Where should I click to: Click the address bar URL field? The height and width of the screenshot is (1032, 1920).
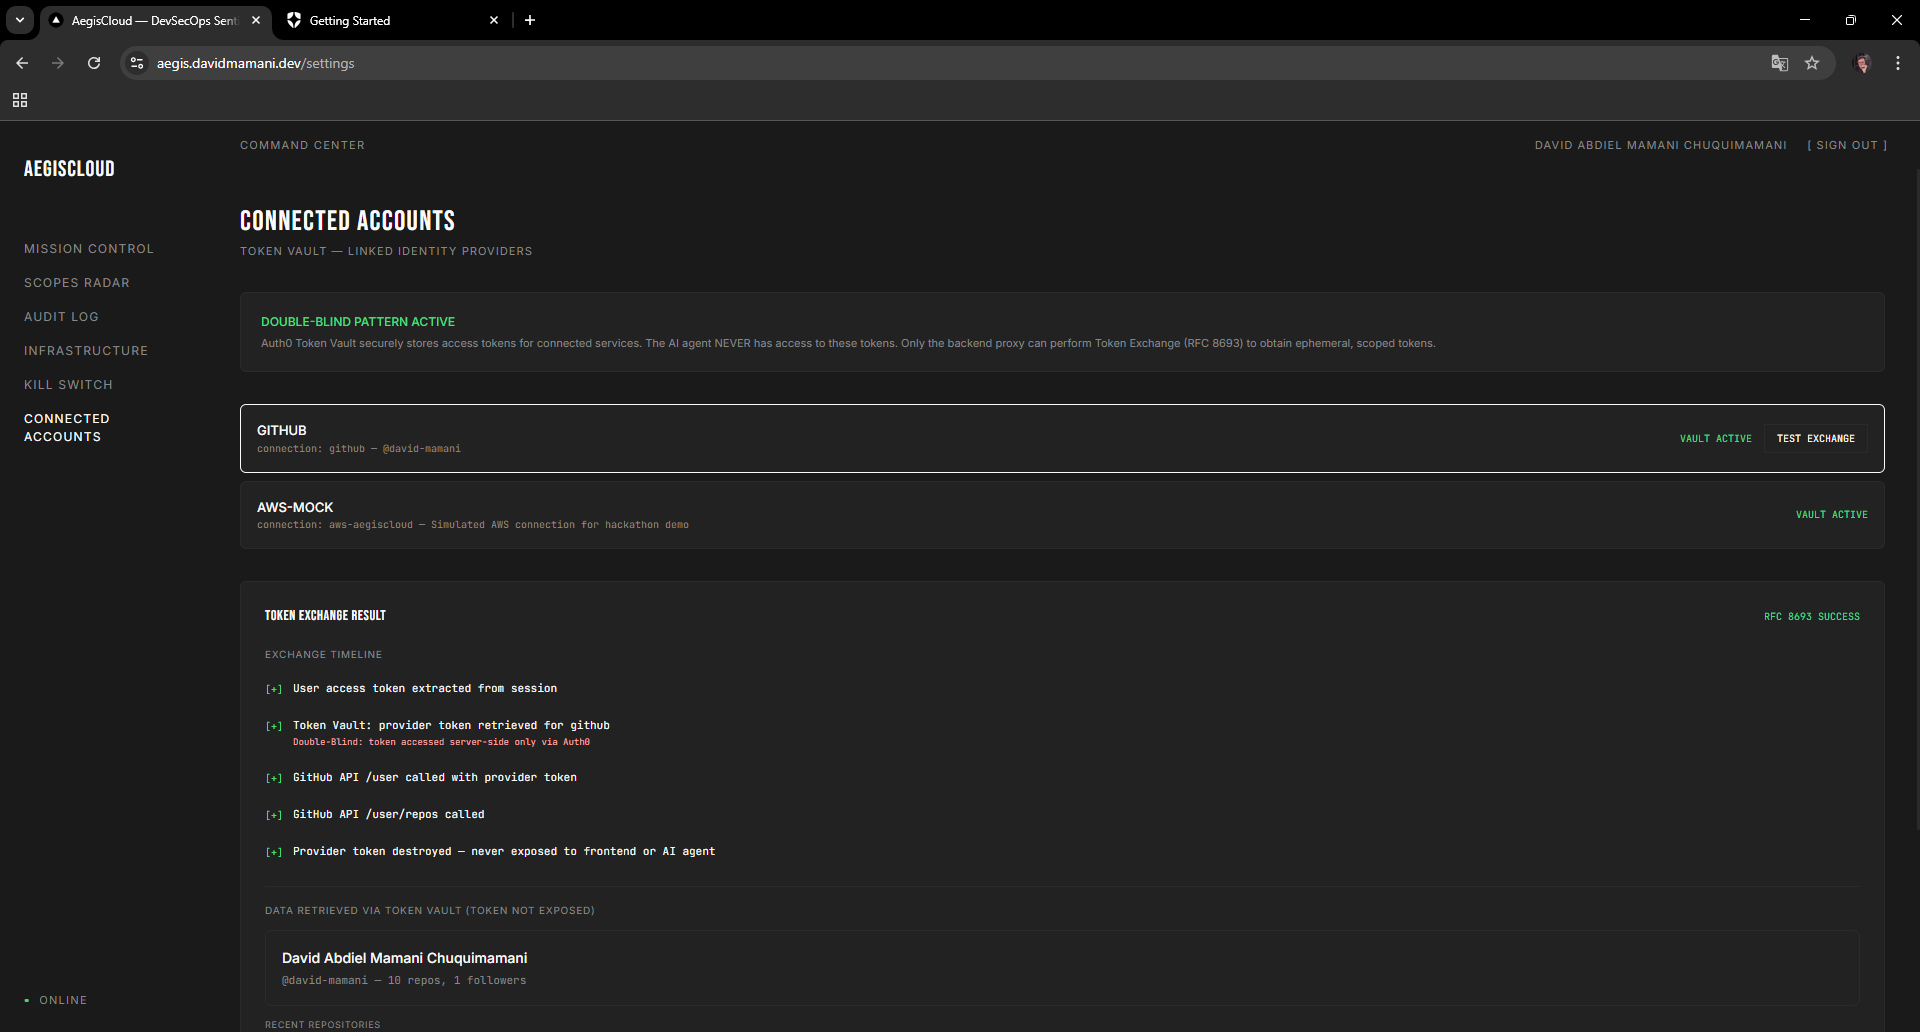point(950,63)
